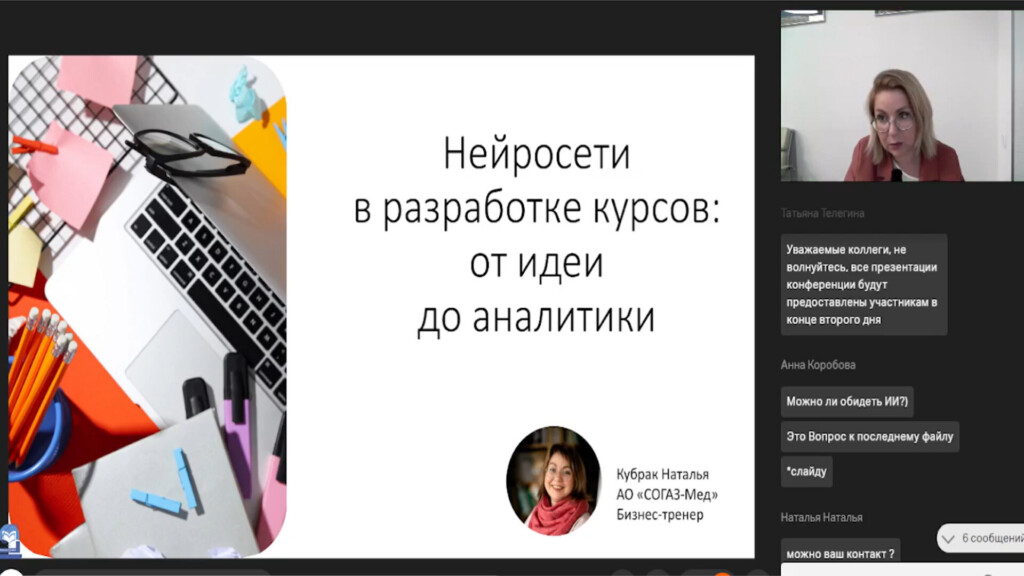Click the blue book logo icon on slide corner
The image size is (1024, 576).
pyautogui.click(x=10, y=539)
